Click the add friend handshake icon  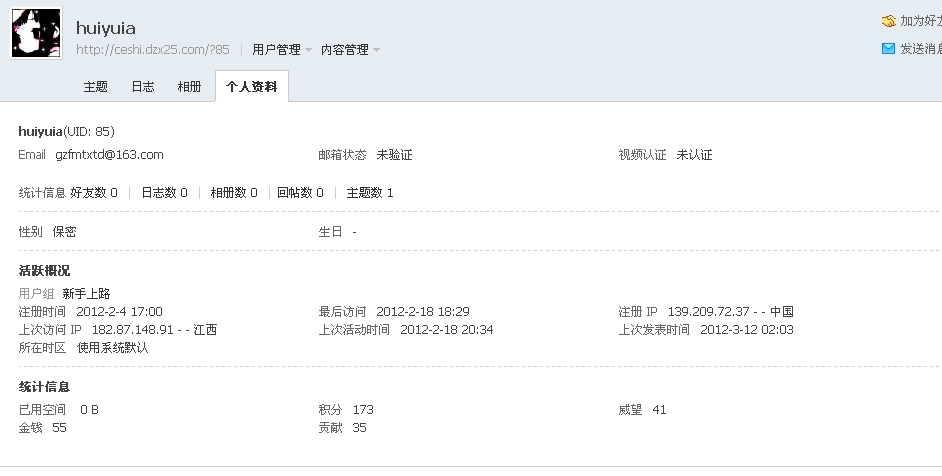[x=888, y=21]
